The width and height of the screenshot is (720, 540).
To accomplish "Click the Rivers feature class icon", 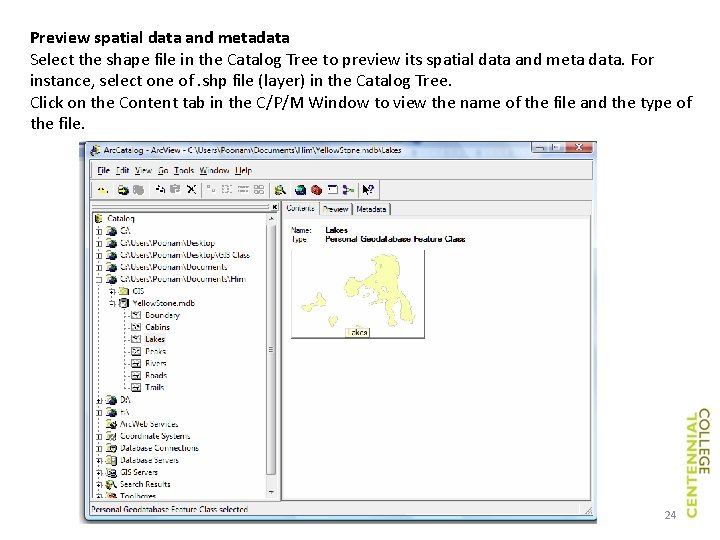I will pyautogui.click(x=136, y=363).
